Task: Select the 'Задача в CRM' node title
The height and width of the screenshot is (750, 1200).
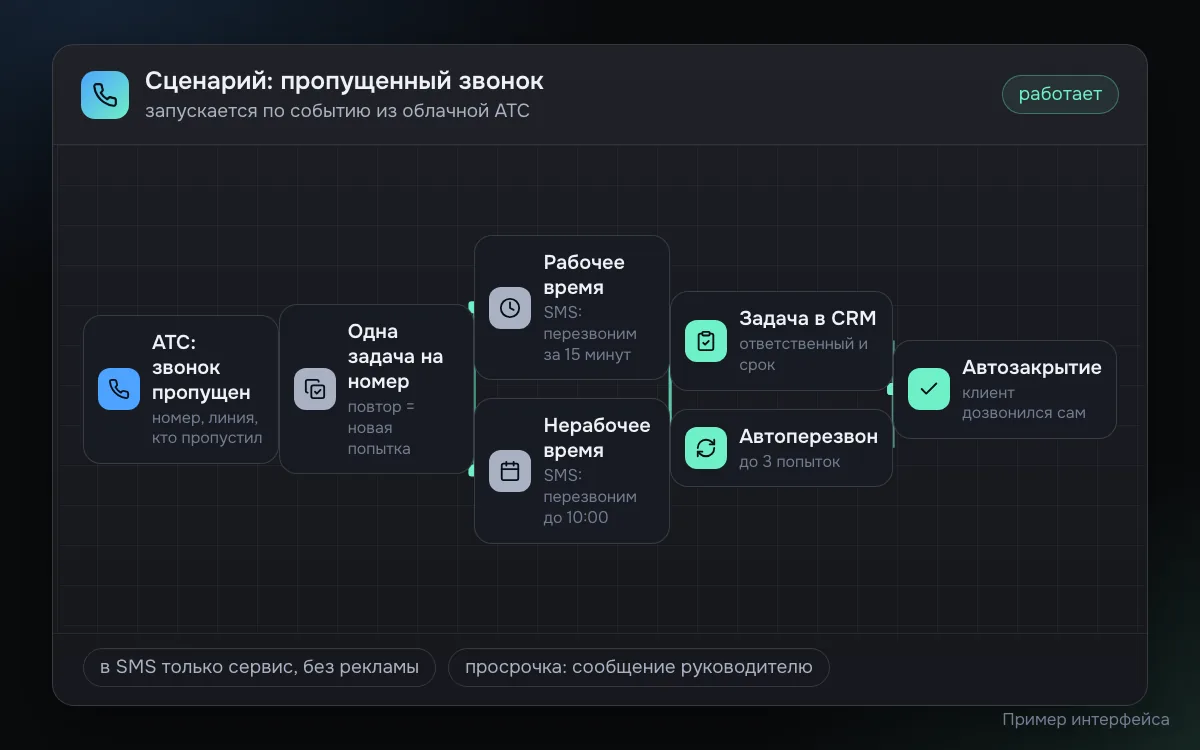Action: [808, 318]
